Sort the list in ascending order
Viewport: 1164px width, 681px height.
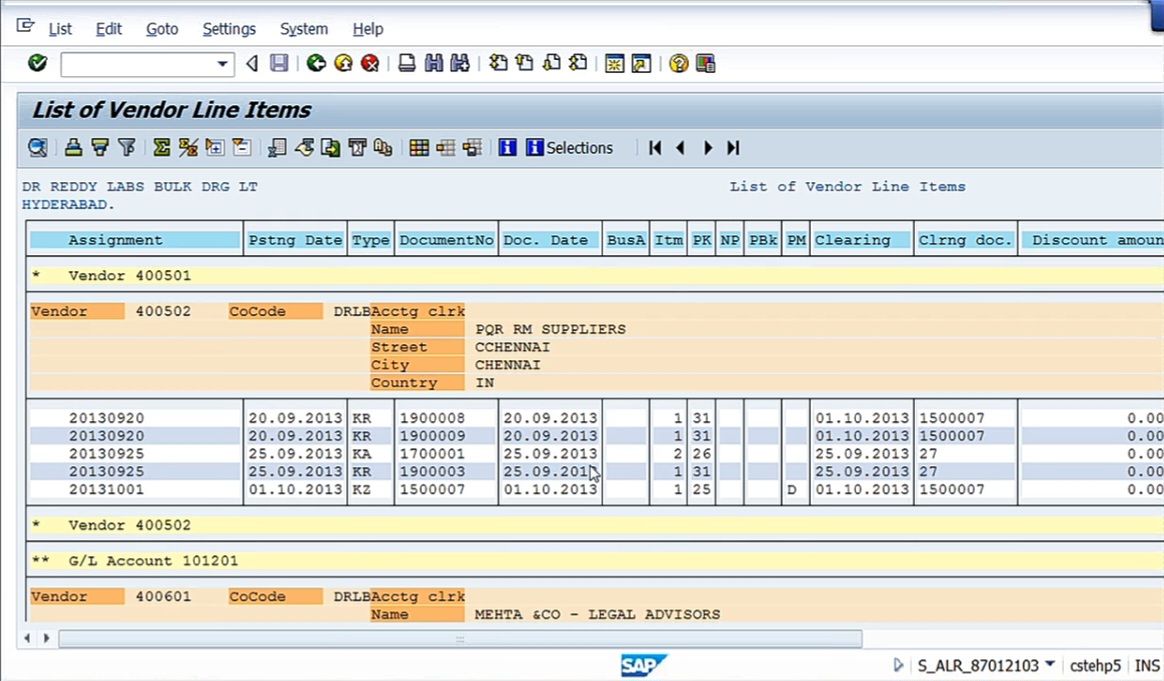tap(73, 148)
